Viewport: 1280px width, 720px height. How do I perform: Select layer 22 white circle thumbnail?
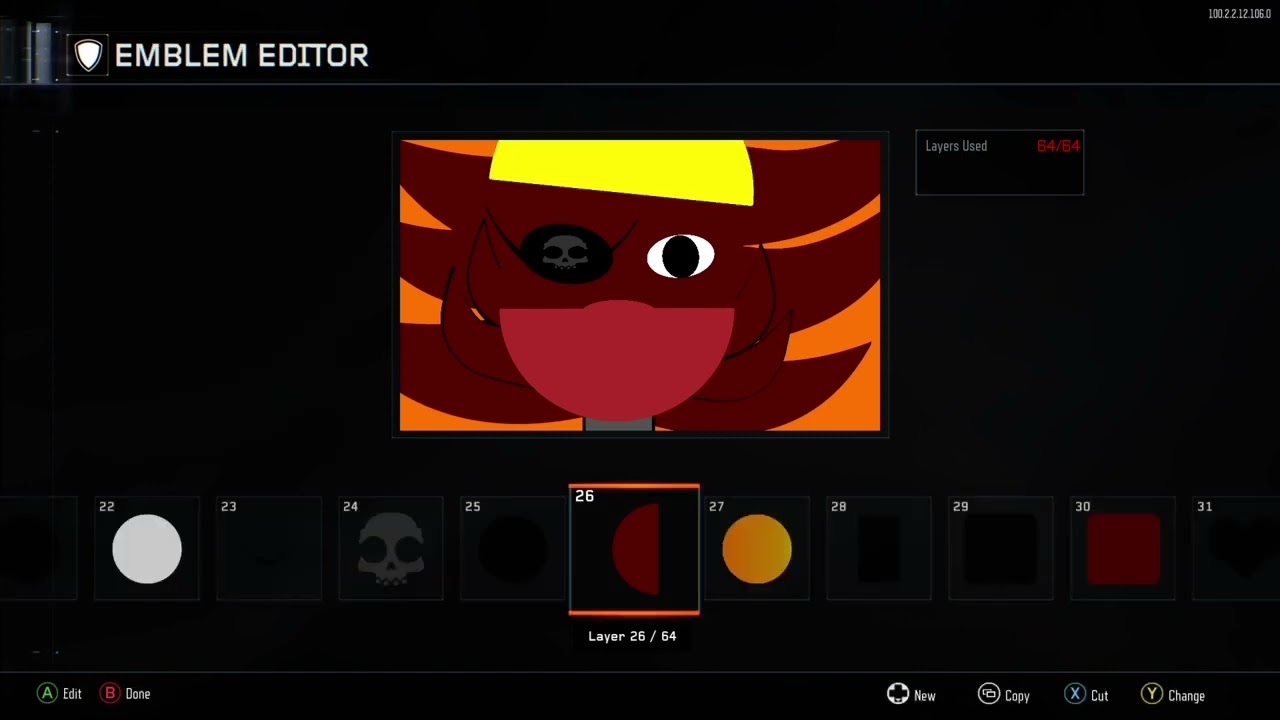point(147,548)
